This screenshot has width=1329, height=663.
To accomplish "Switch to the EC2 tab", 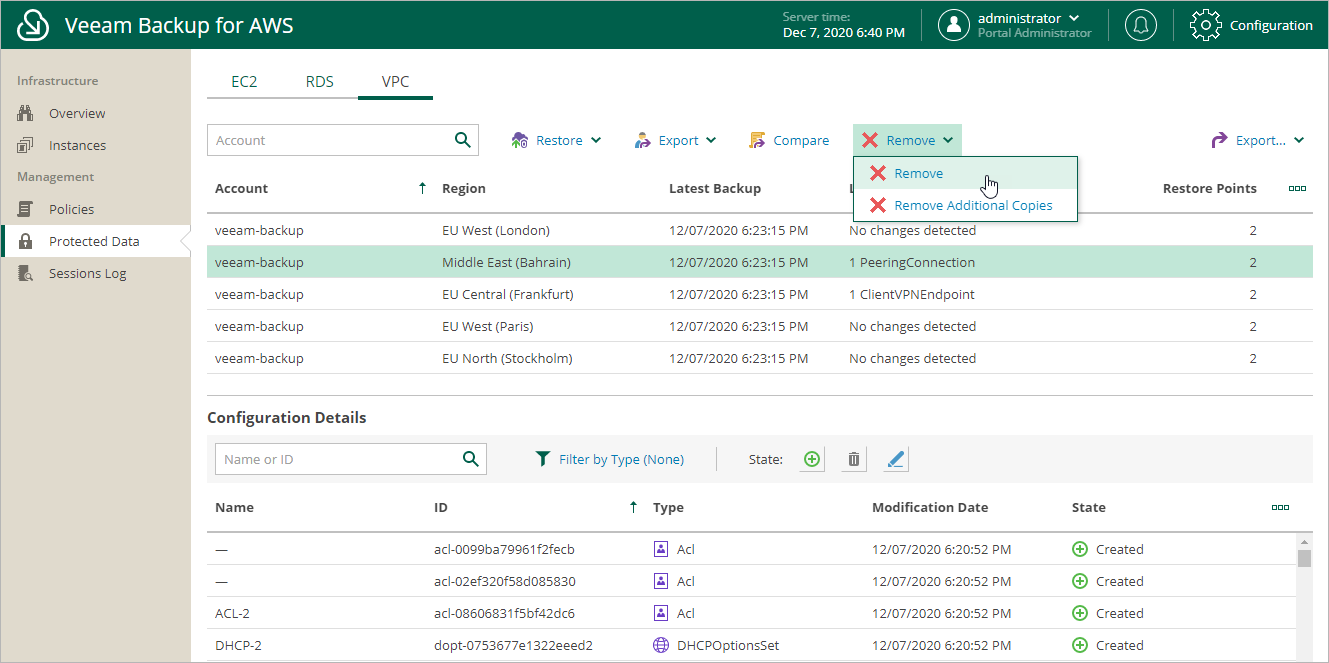I will point(244,82).
